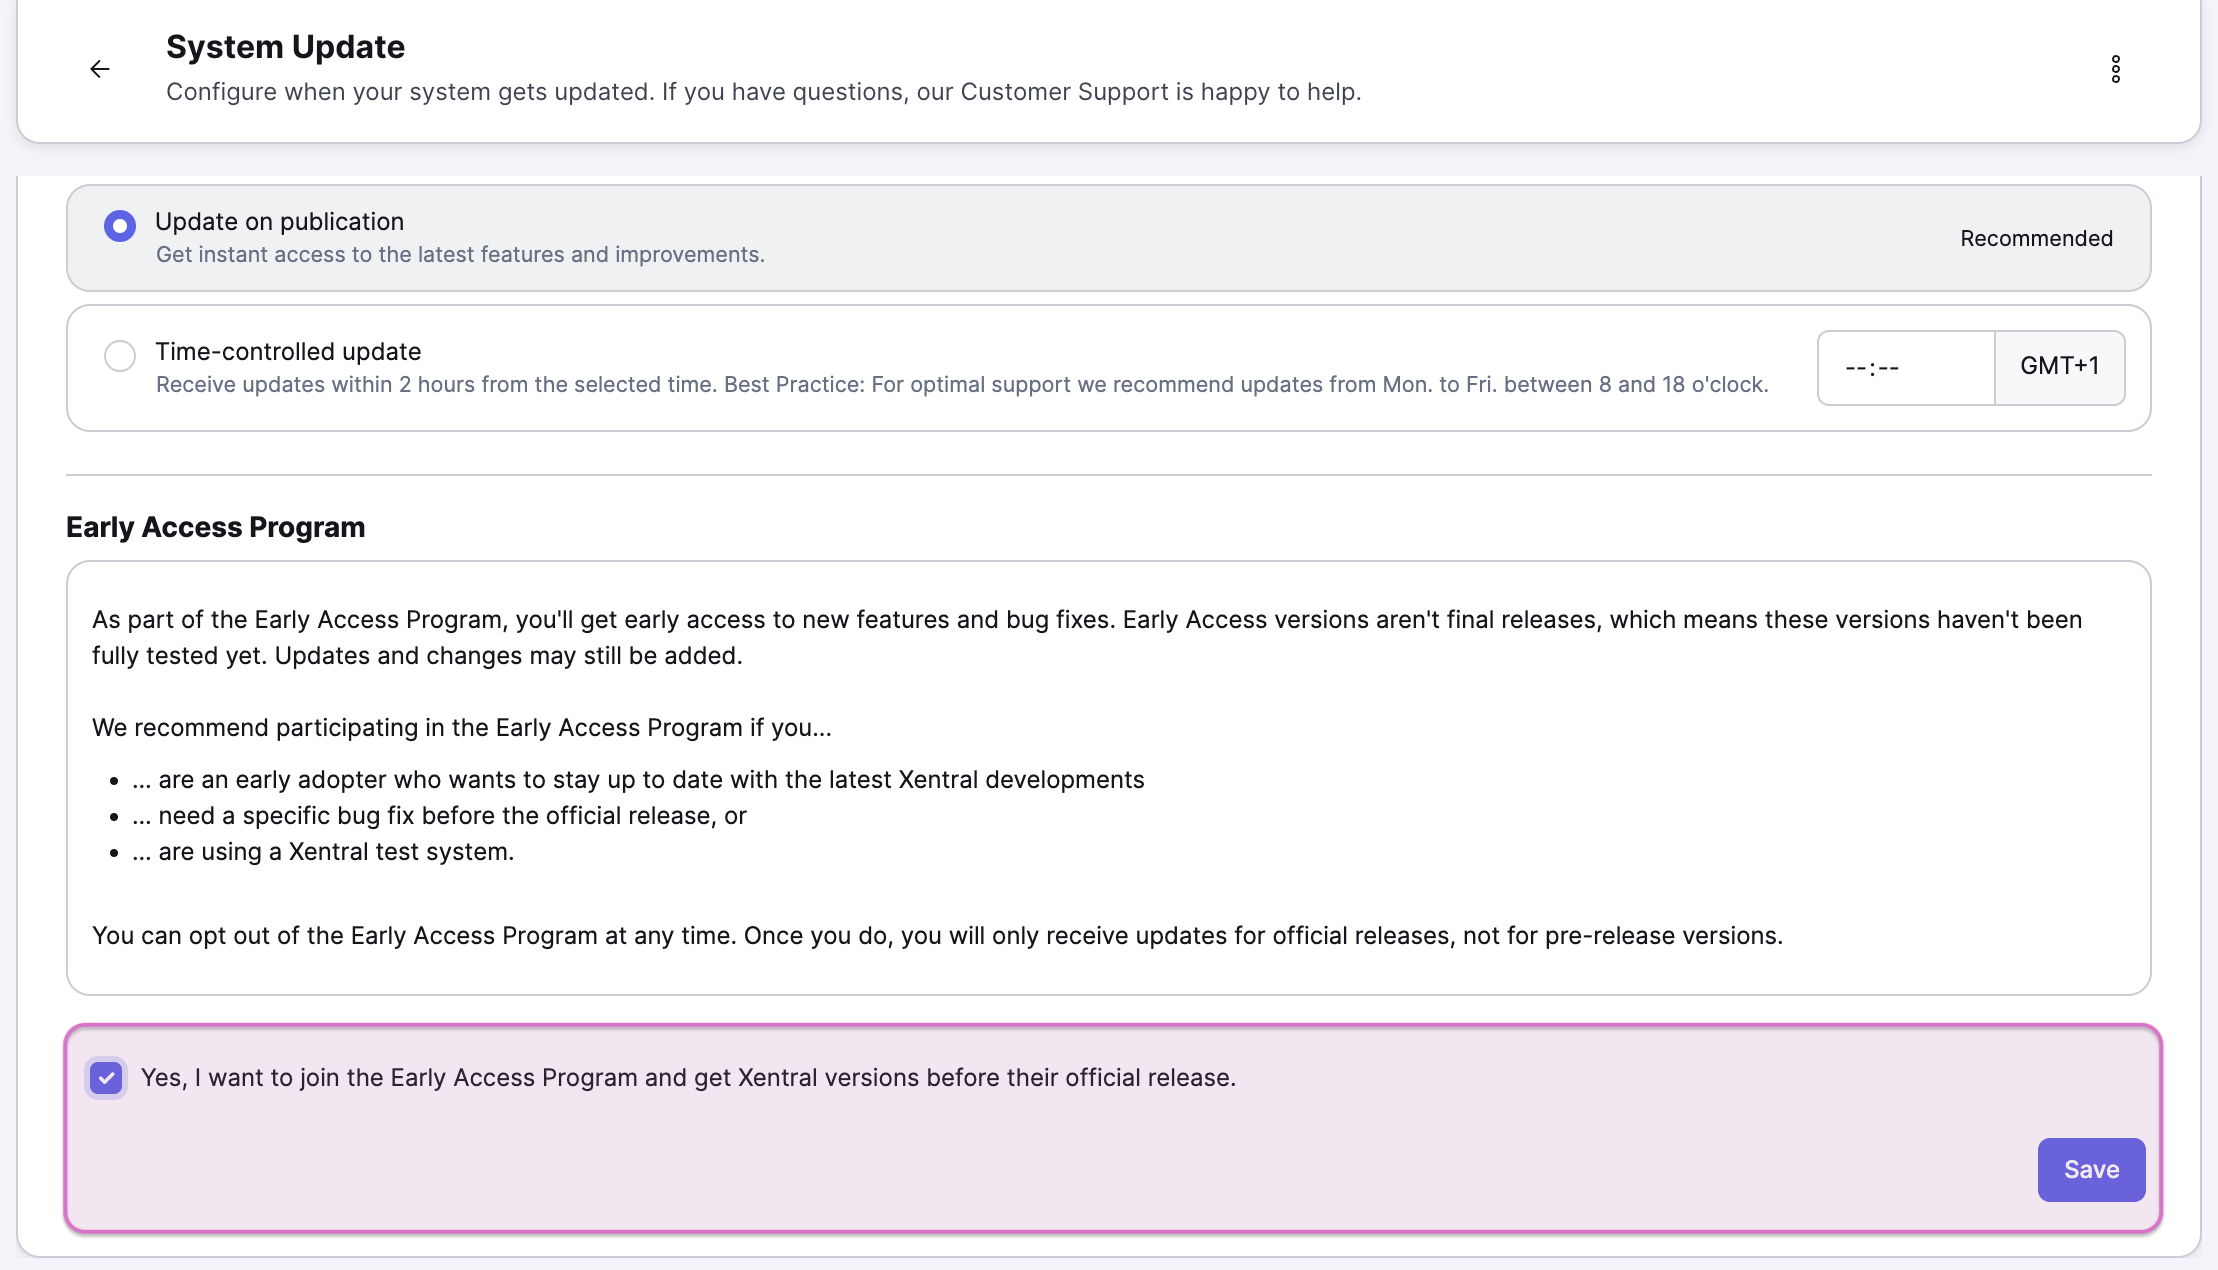Click the update time input field
Image resolution: width=2218 pixels, height=1270 pixels.
(1904, 368)
